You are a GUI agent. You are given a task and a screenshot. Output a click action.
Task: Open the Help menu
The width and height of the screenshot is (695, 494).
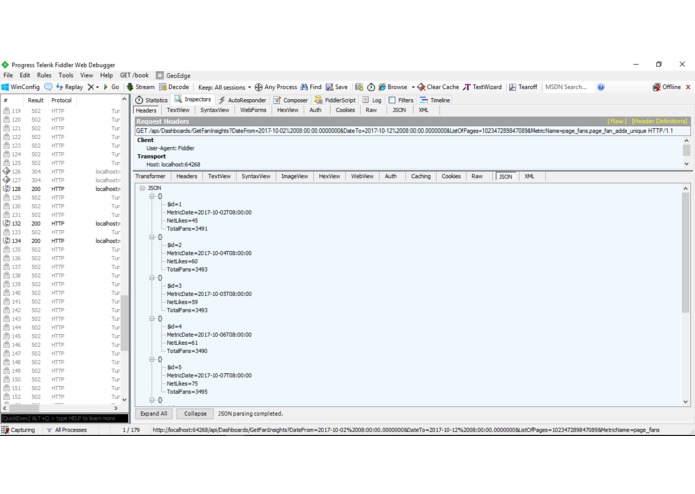pyautogui.click(x=106, y=75)
